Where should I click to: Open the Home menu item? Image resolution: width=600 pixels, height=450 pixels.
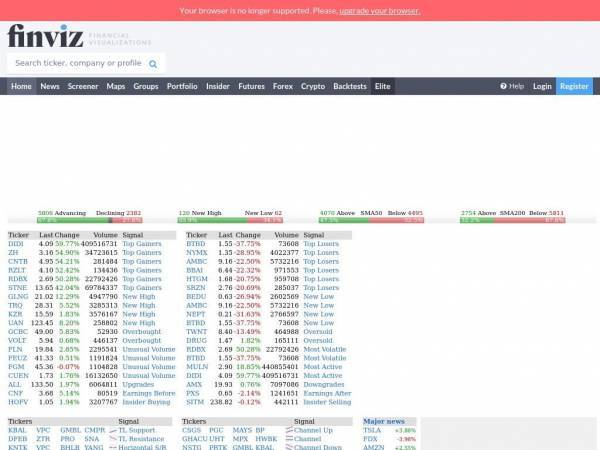pyautogui.click(x=21, y=86)
